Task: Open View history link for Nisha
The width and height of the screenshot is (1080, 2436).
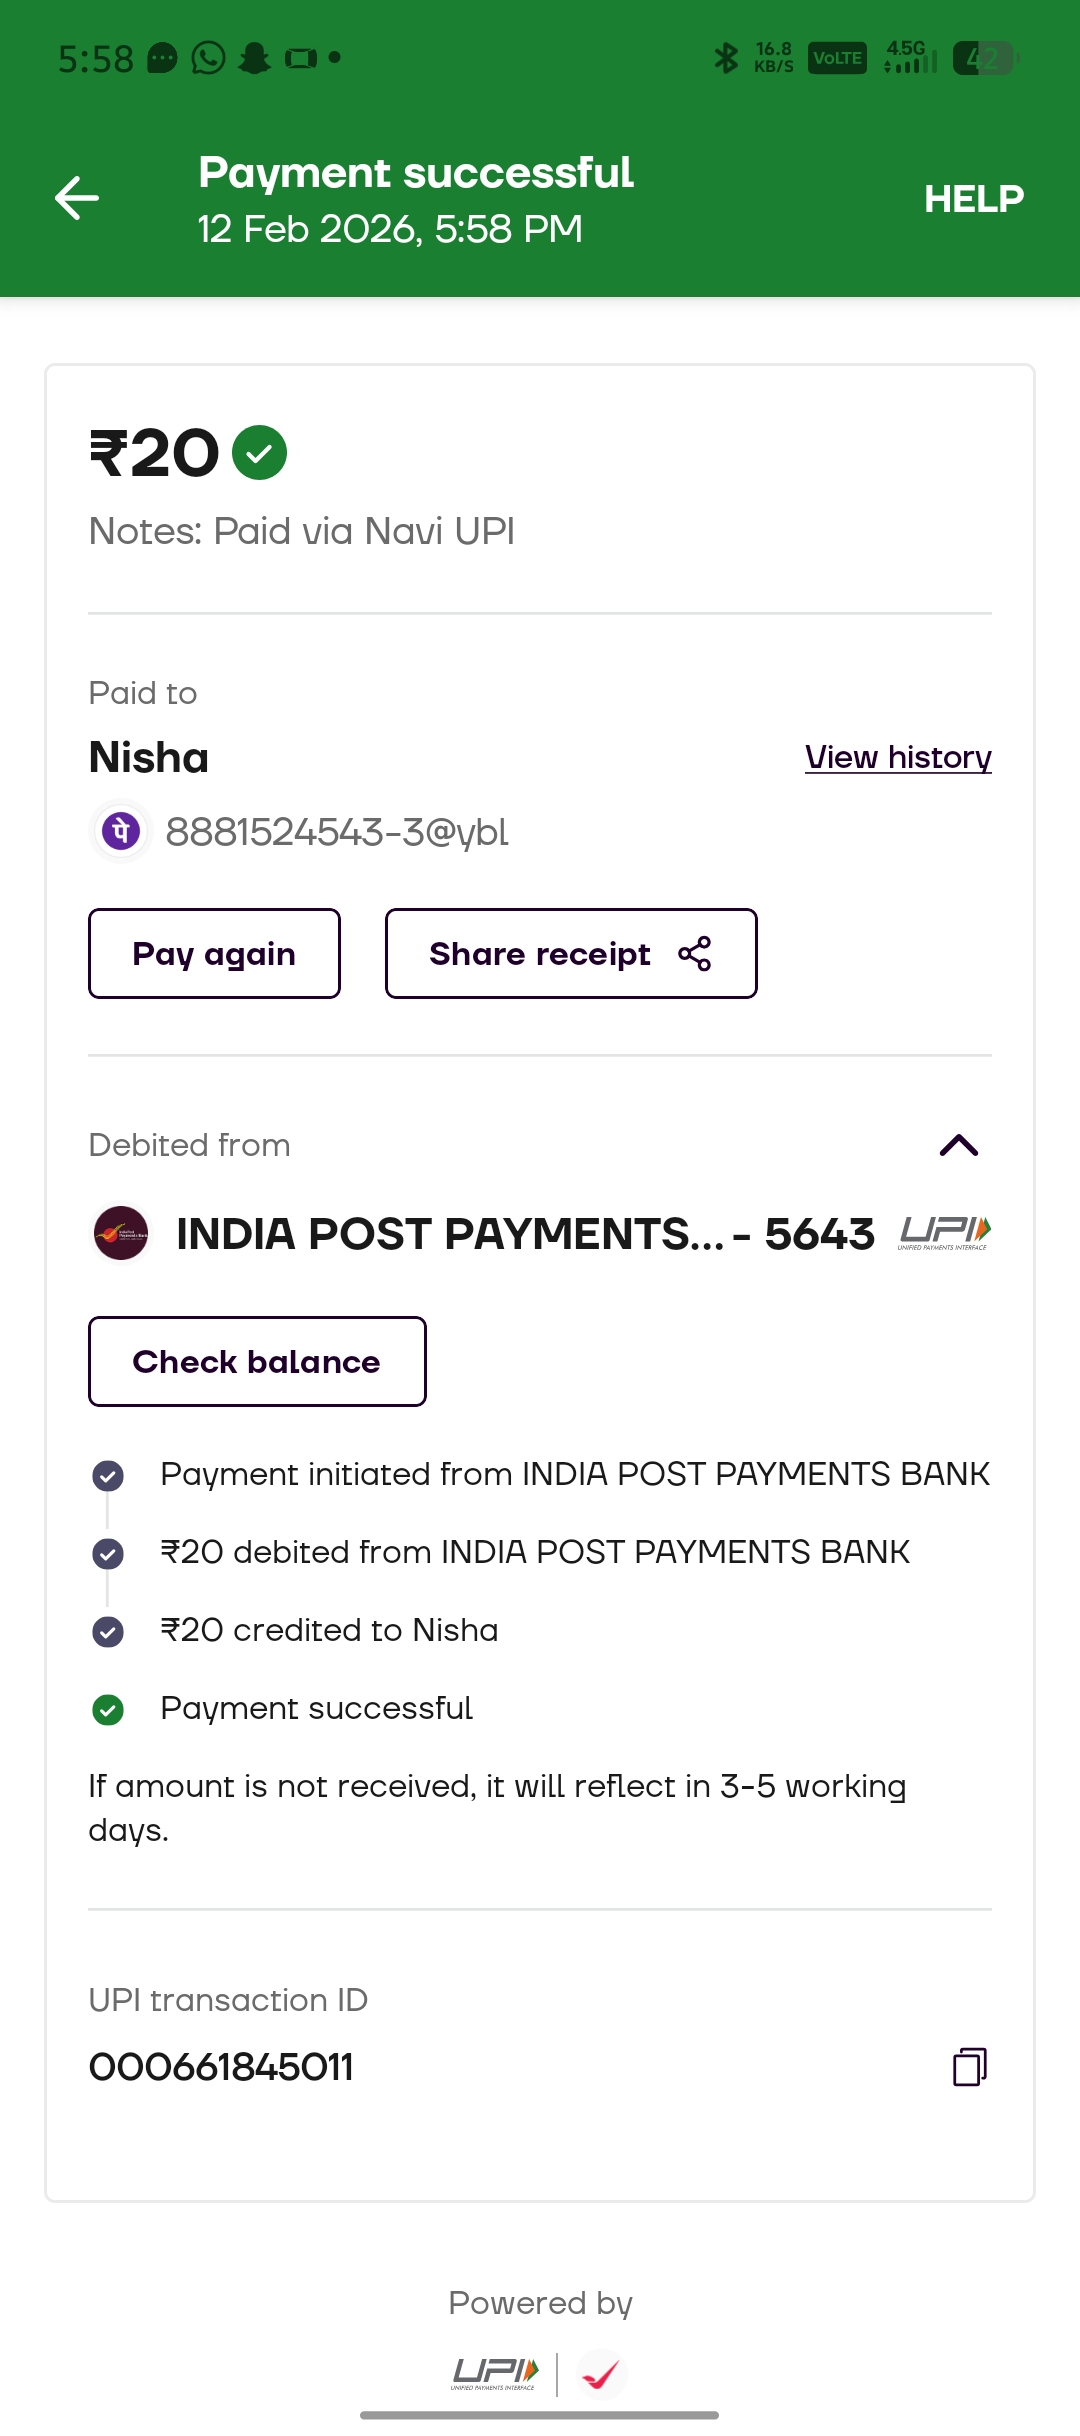Action: click(898, 757)
